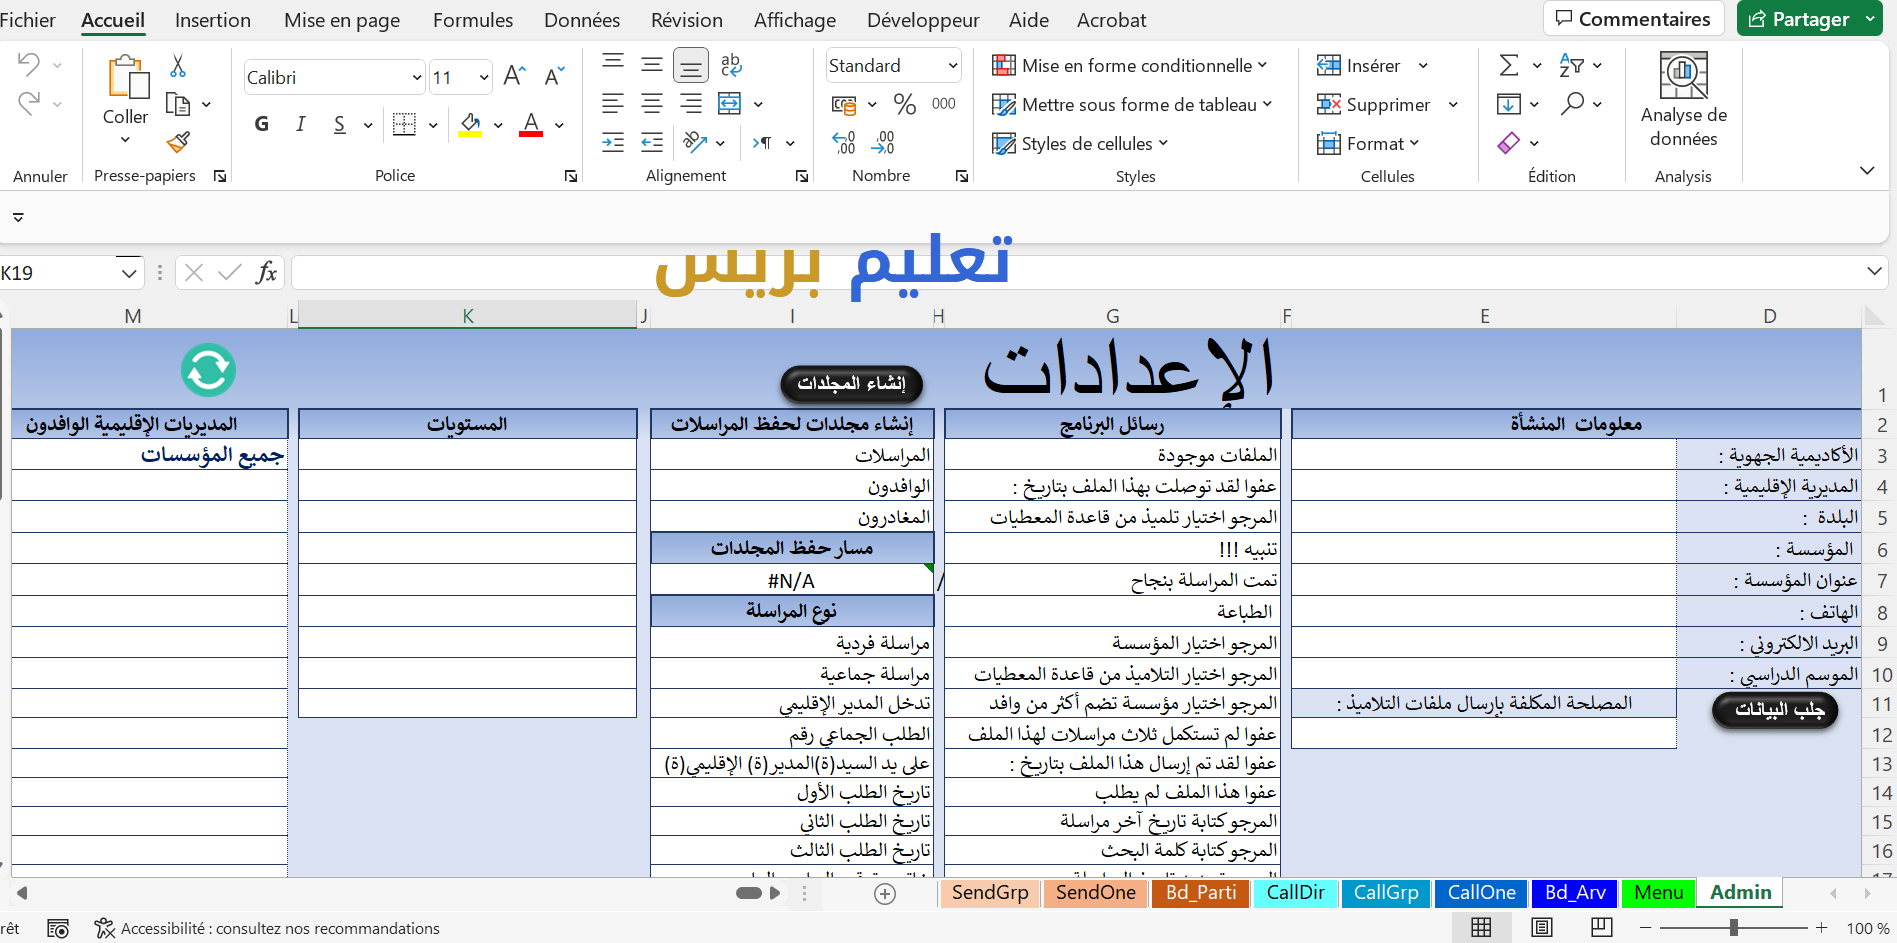Open the Calibri font name dropdown
The width and height of the screenshot is (1897, 943).
pos(417,77)
